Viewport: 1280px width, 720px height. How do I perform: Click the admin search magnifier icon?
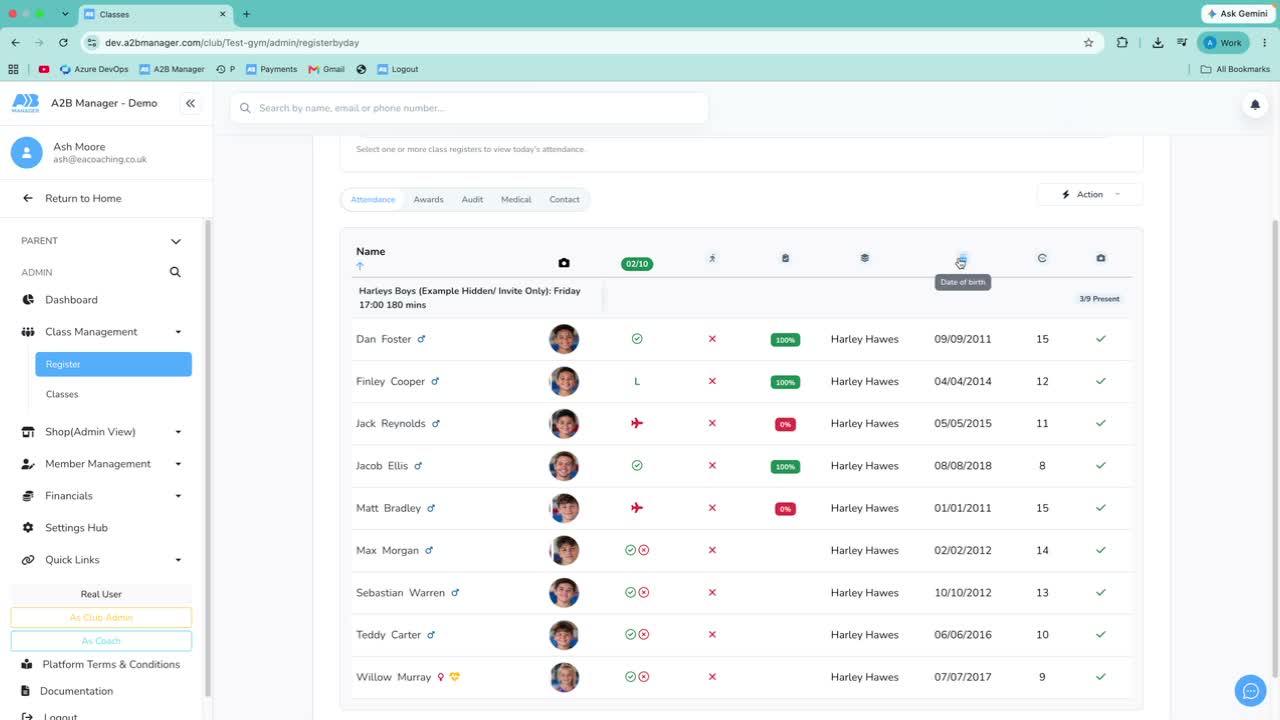point(175,272)
